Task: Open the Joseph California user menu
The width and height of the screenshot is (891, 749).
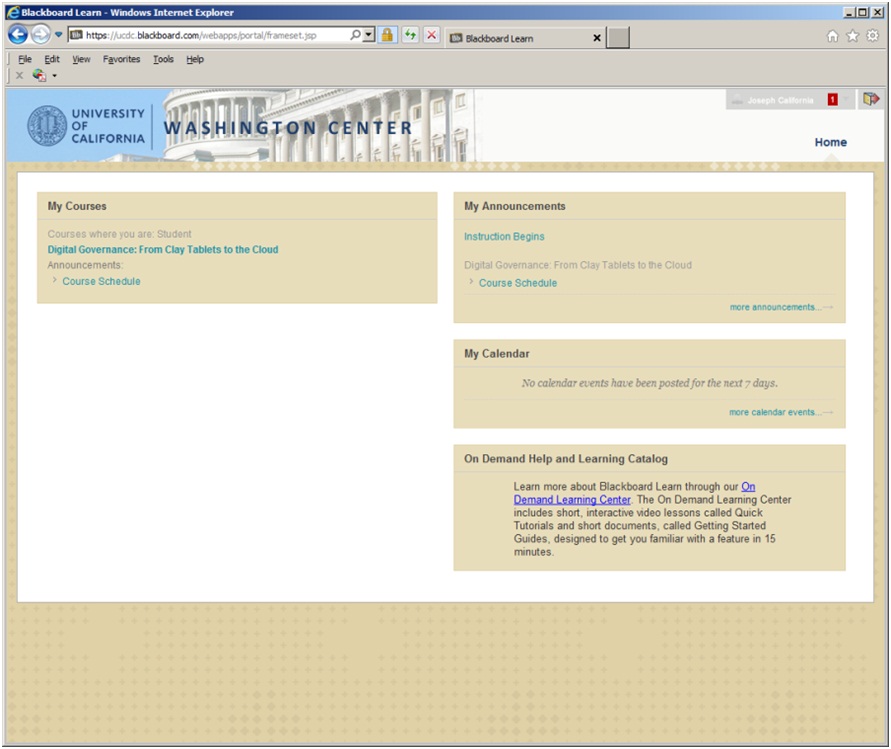Action: (x=780, y=100)
